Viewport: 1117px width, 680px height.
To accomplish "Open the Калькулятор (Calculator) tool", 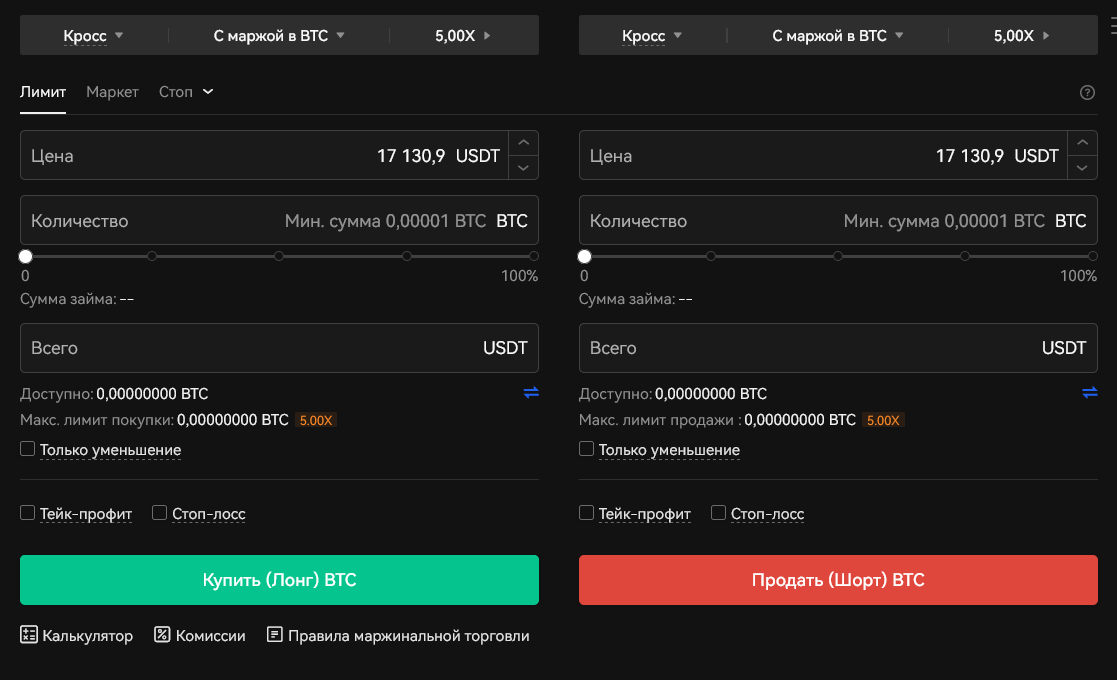I will (77, 635).
